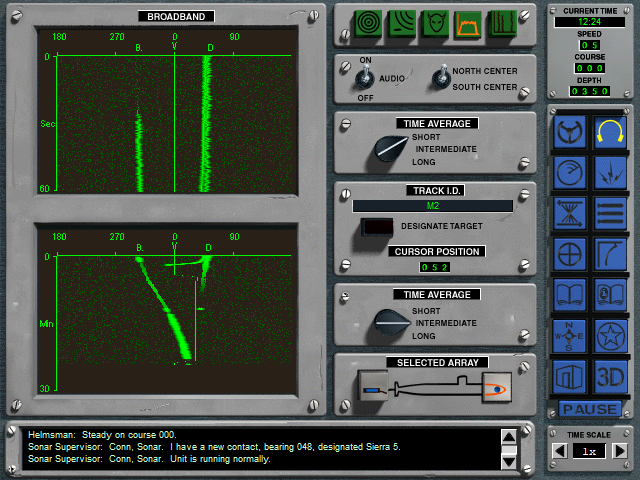Click the SELECTED ARRAY title label

(x=438, y=362)
